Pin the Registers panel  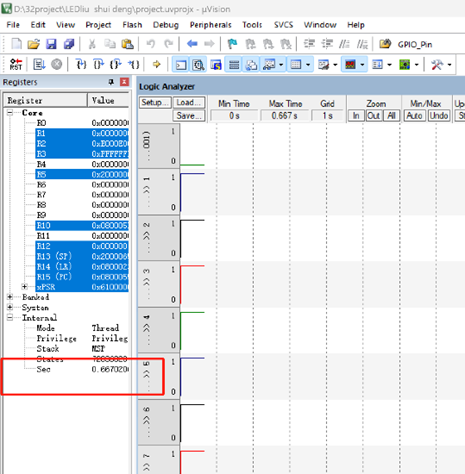[x=111, y=82]
